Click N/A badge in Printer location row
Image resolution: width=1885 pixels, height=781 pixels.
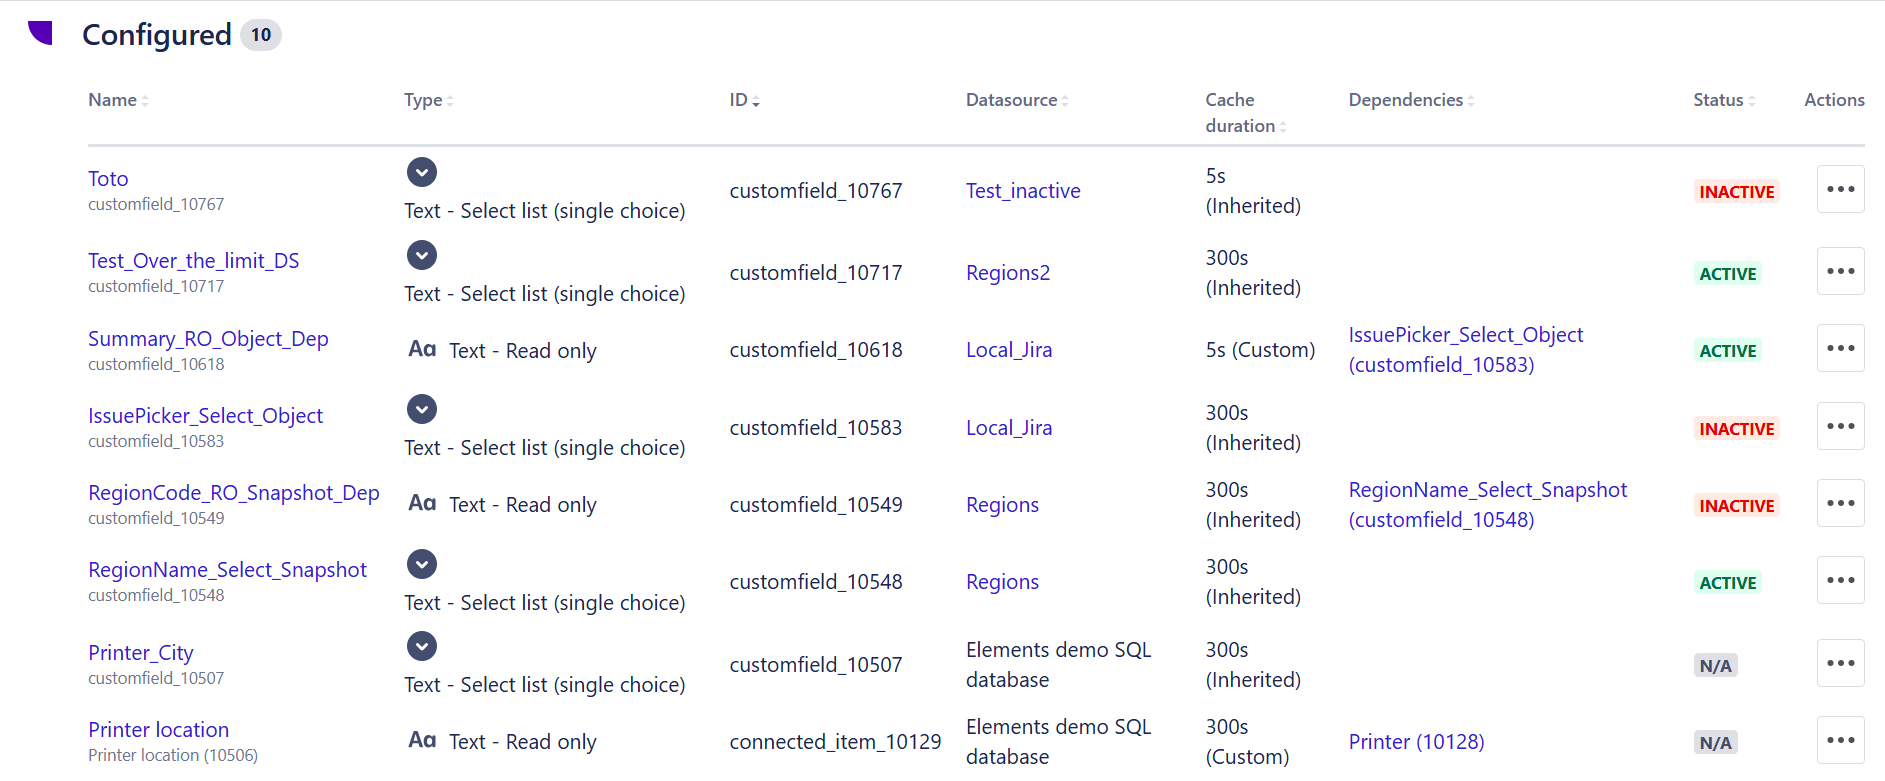(1715, 743)
